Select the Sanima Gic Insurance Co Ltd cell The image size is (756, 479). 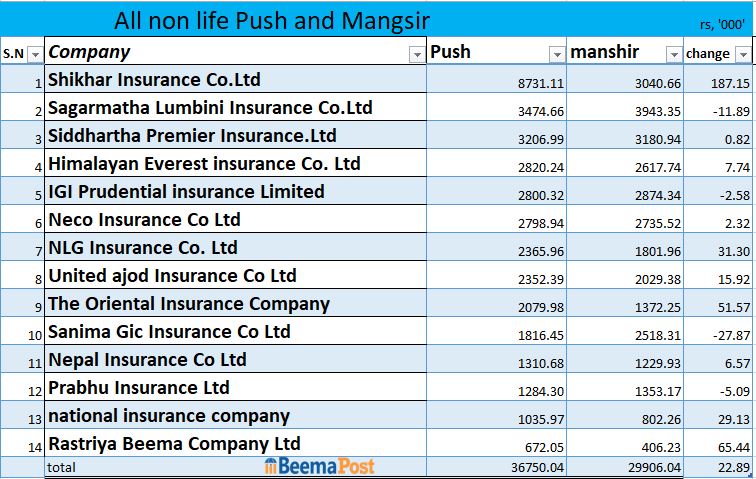click(x=236, y=332)
